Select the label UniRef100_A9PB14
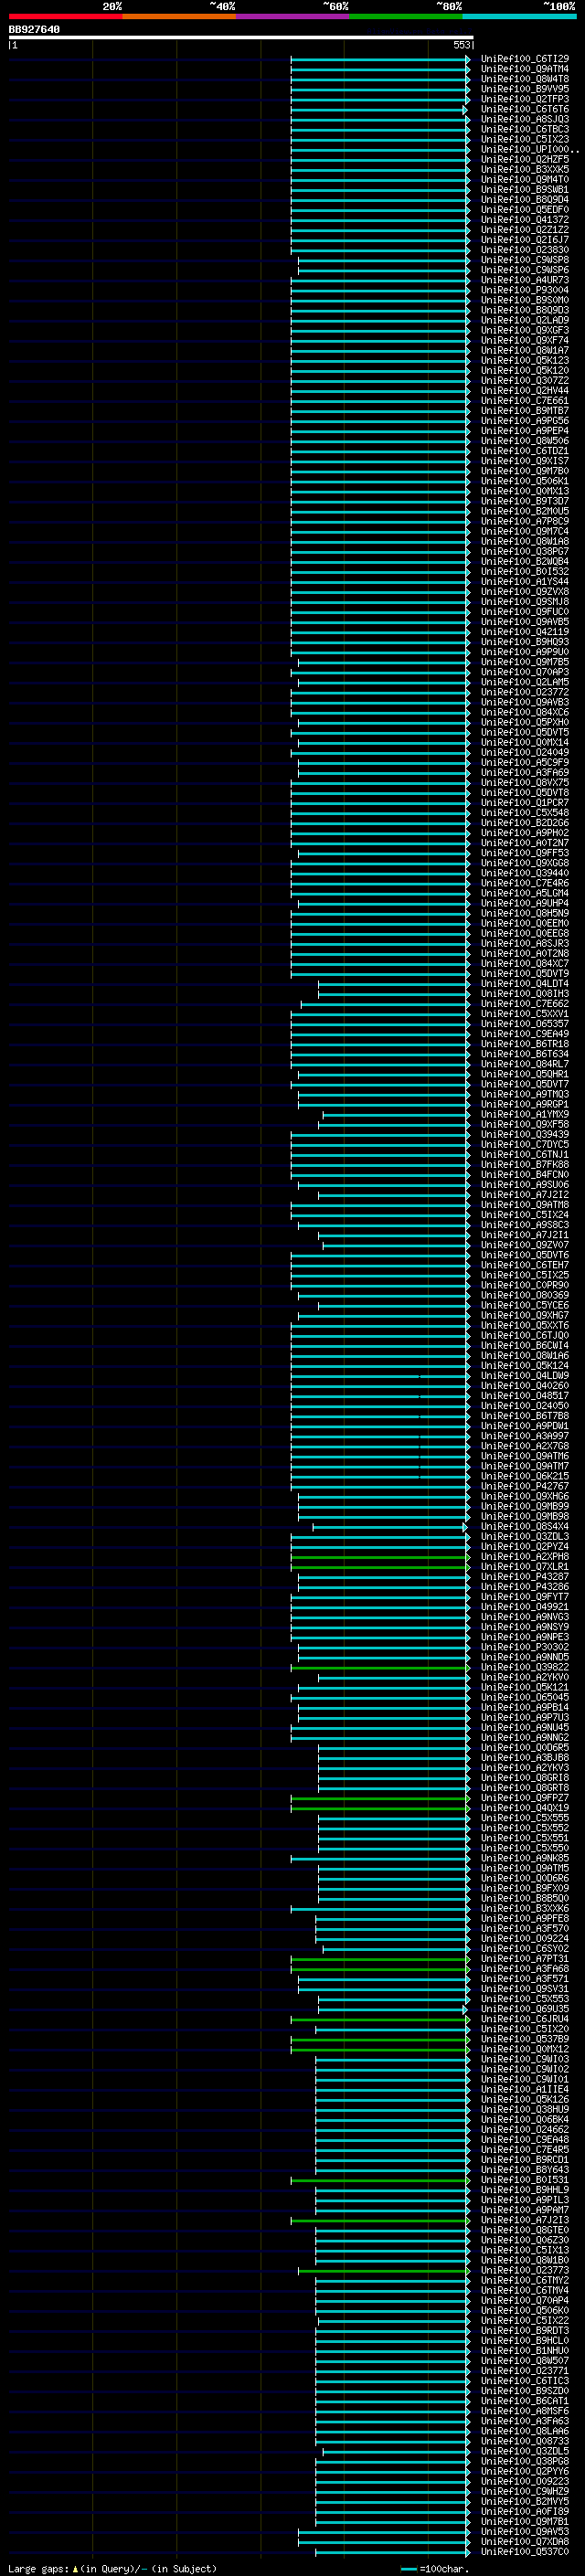This screenshot has width=585, height=2576. 524,1708
